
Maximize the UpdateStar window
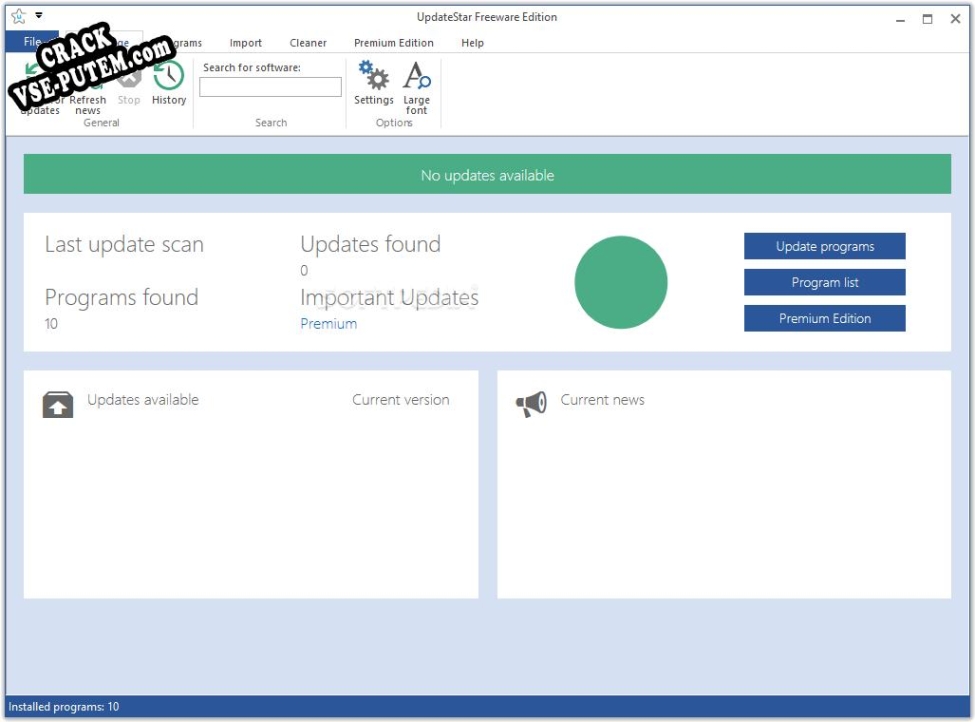tap(927, 19)
